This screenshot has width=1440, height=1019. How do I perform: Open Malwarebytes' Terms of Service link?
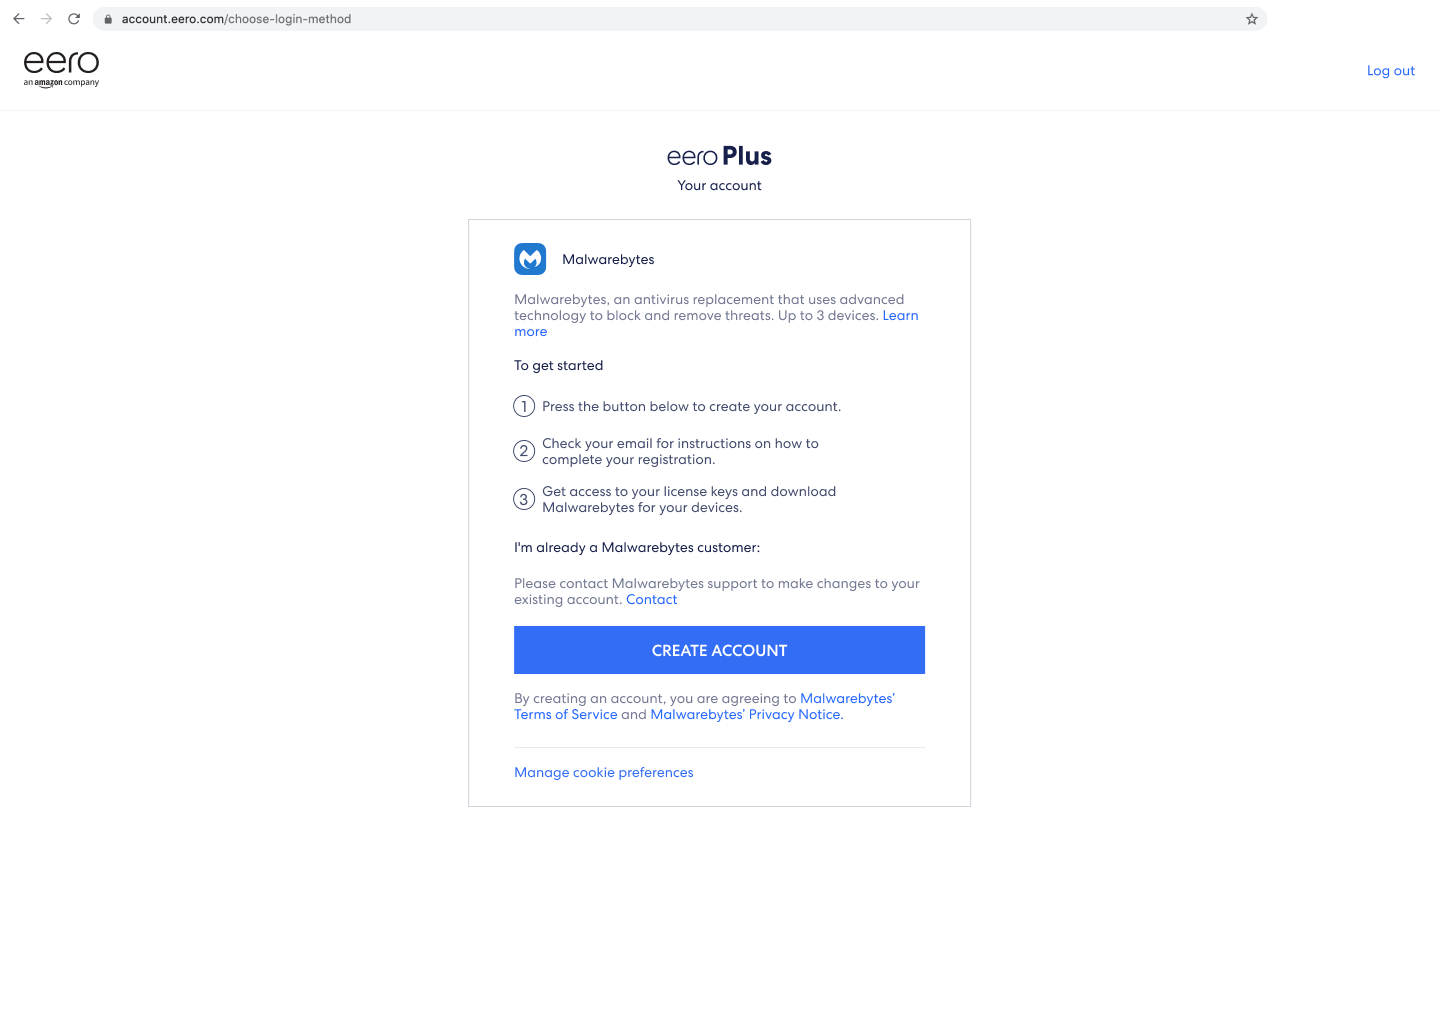click(704, 706)
